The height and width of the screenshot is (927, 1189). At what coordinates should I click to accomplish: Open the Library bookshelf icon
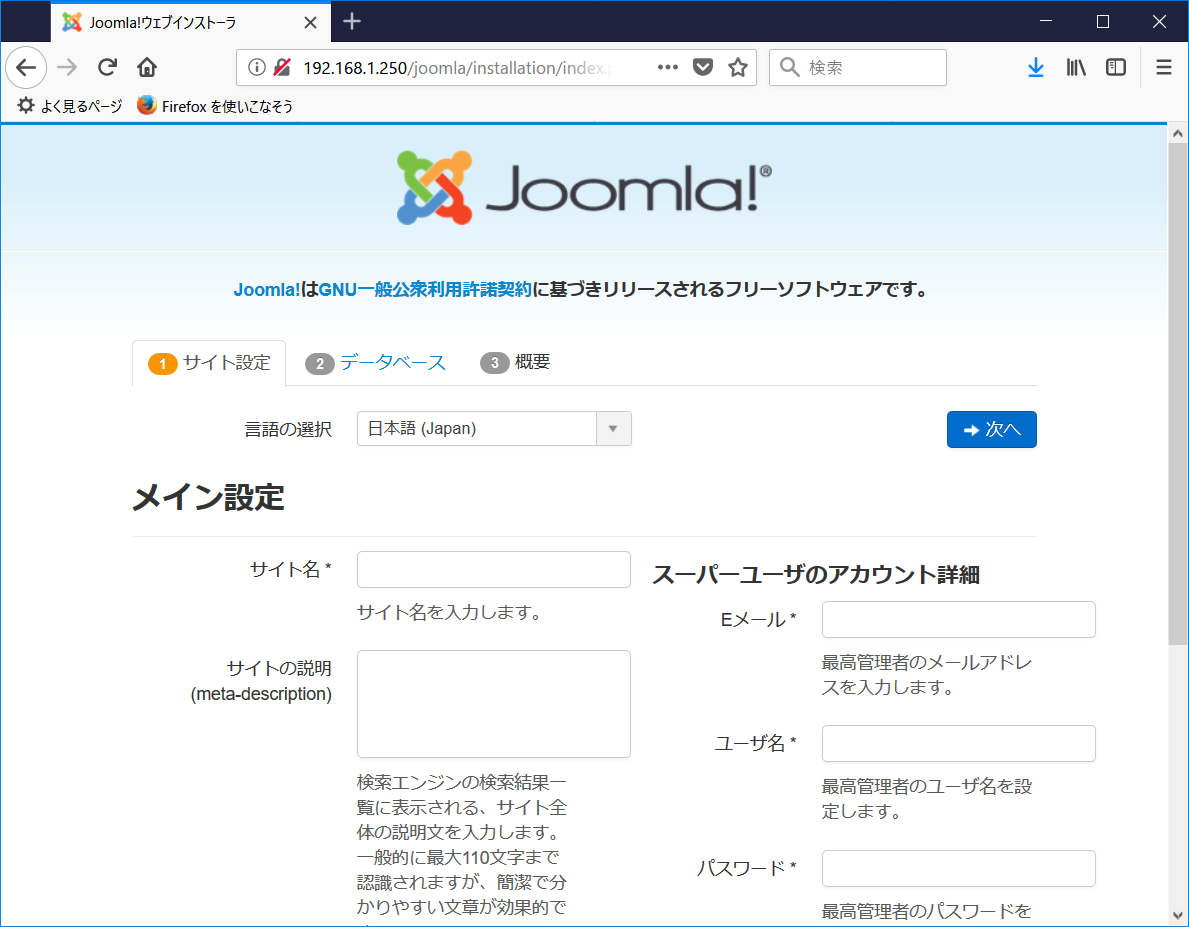click(1075, 68)
